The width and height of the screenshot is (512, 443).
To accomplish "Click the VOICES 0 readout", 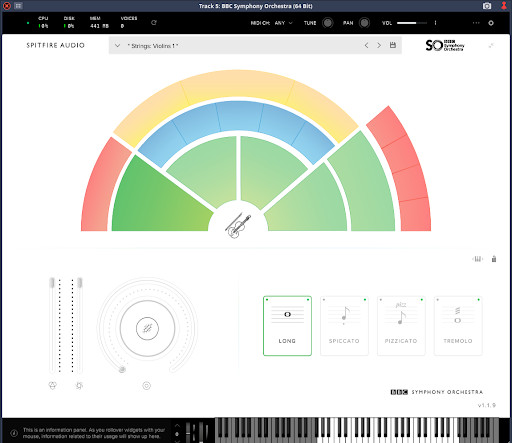I will [x=129, y=23].
